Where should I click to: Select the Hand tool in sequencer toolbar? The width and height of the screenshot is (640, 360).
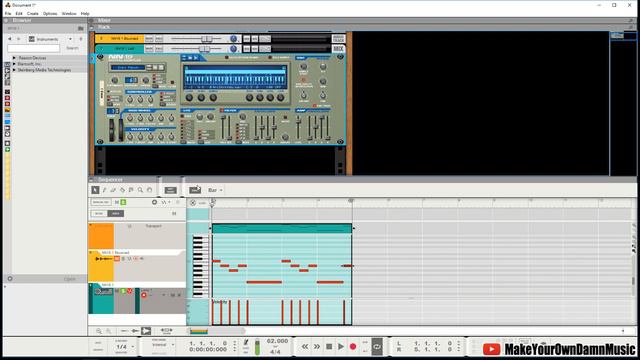[x=149, y=190]
